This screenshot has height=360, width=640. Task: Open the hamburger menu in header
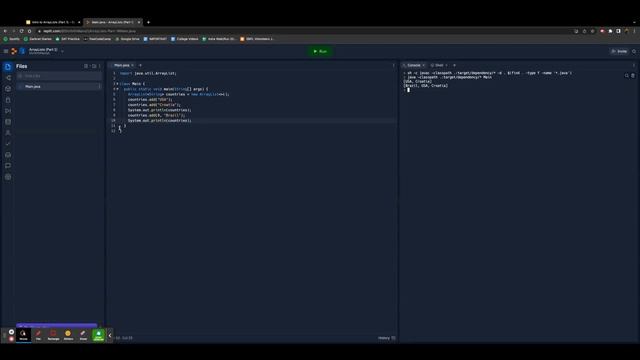[x=6, y=51]
